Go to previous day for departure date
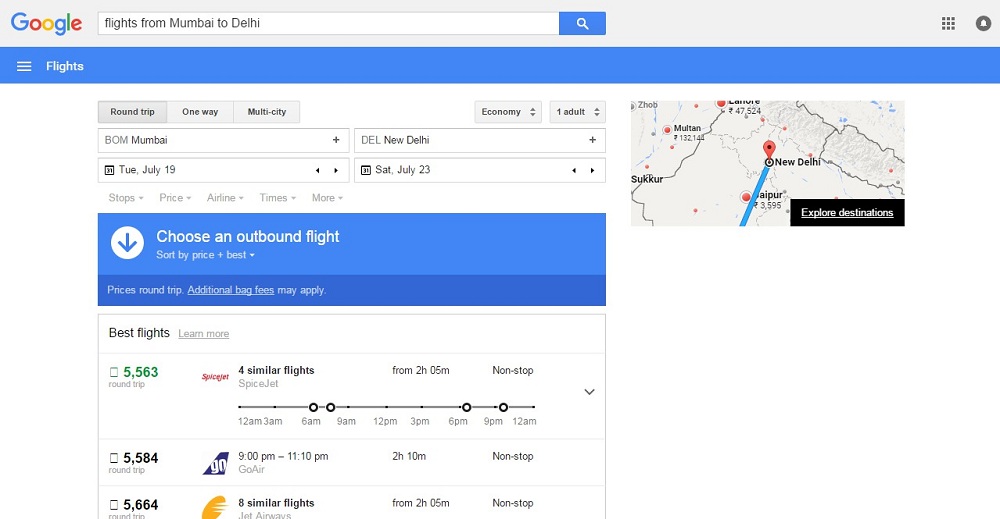Screen dimensions: 1000x519 point(318,170)
